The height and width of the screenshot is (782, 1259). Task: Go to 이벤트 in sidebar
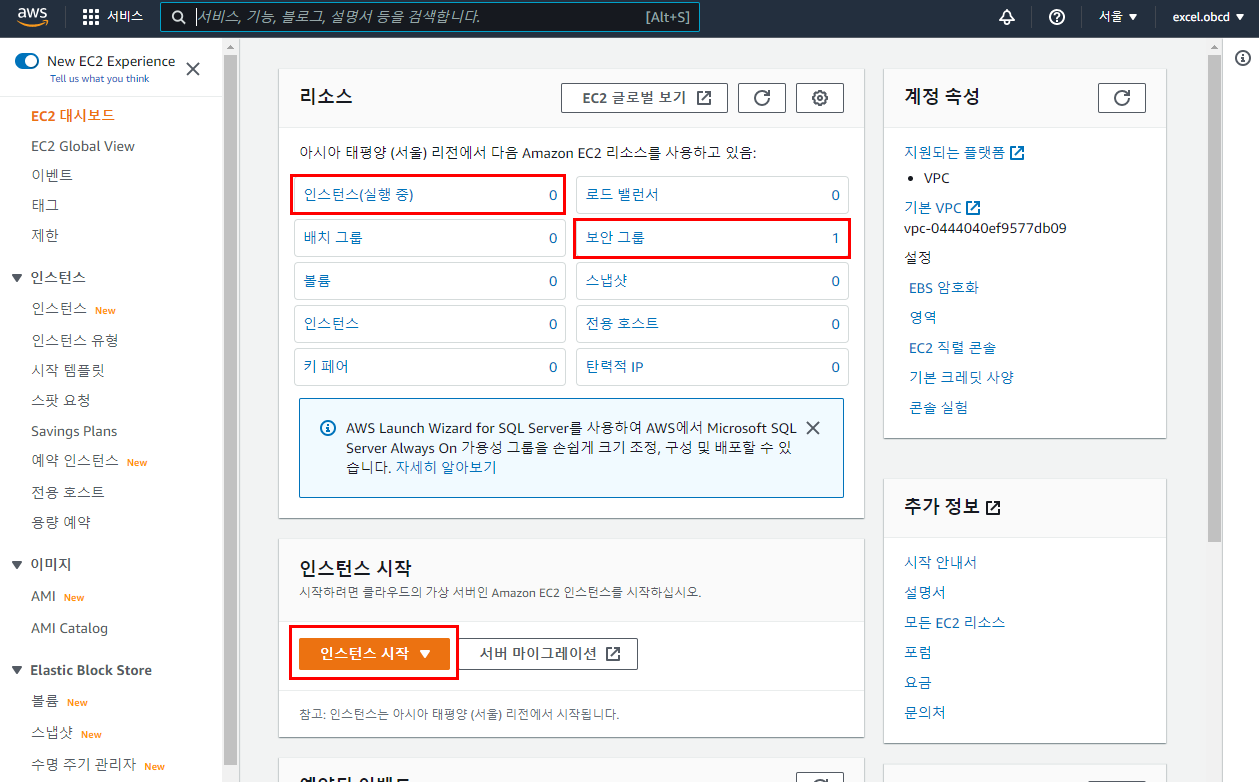coord(52,175)
